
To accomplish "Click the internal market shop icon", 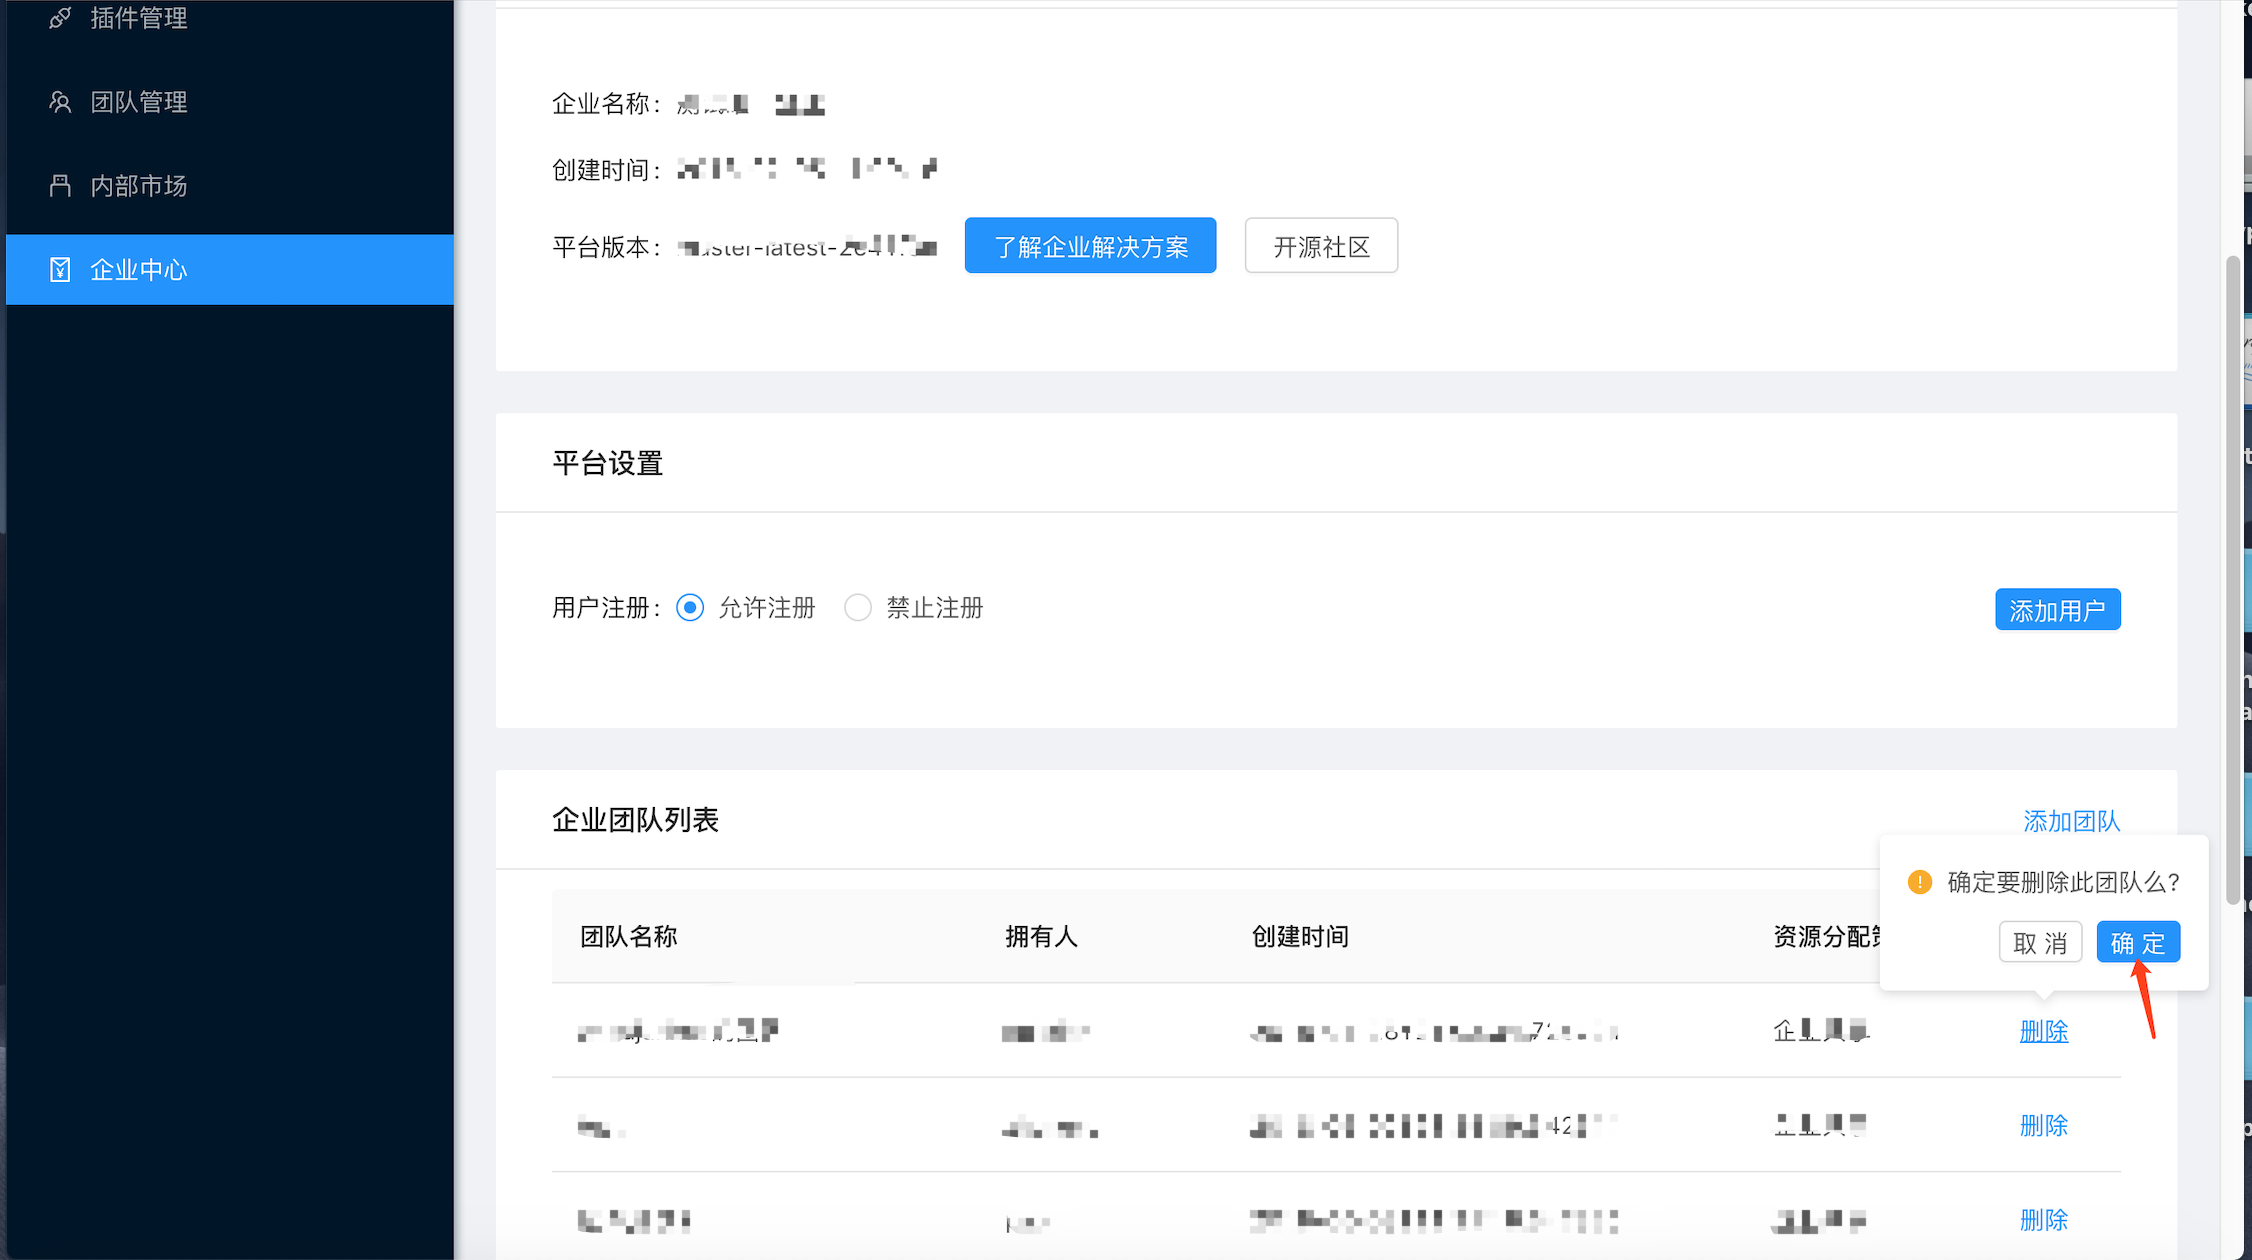I will click(x=60, y=186).
